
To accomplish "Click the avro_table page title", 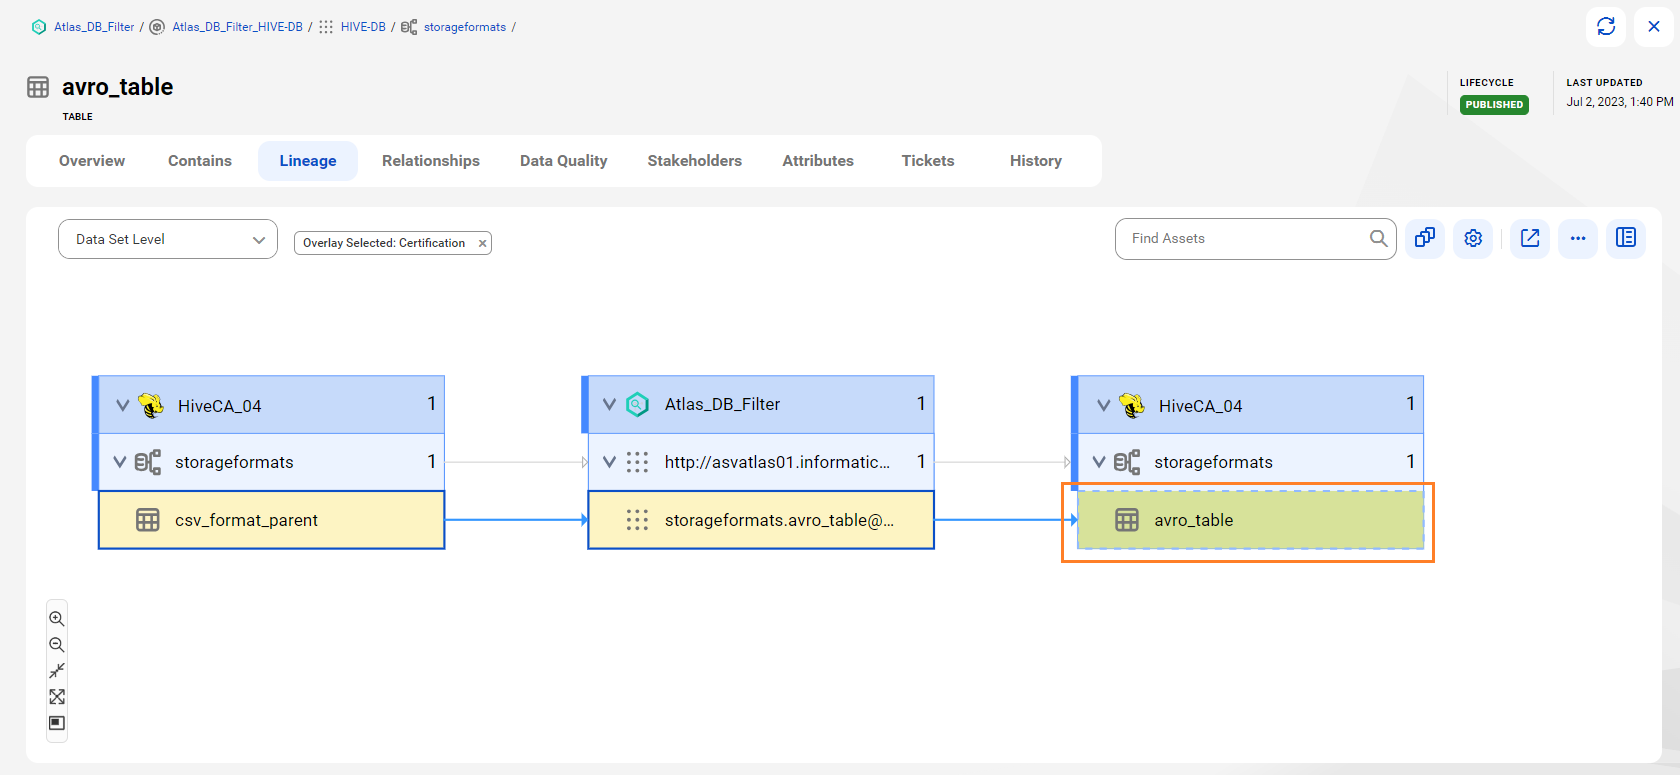I will 118,87.
